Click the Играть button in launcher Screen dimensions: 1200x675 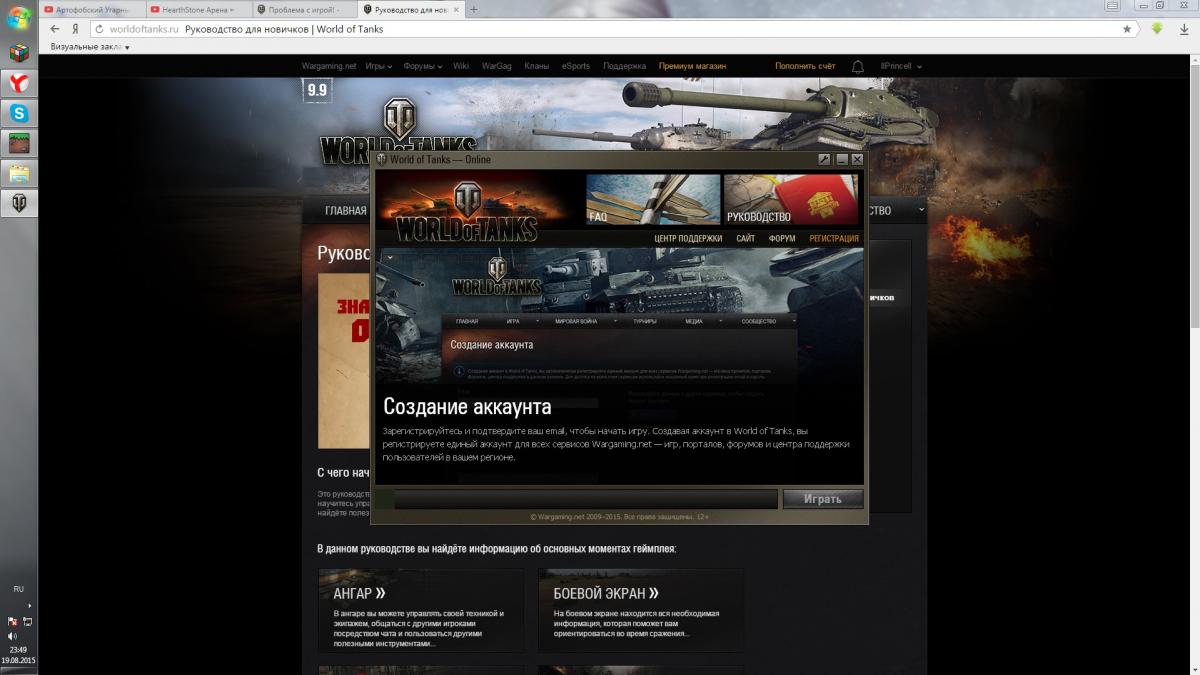coord(823,499)
